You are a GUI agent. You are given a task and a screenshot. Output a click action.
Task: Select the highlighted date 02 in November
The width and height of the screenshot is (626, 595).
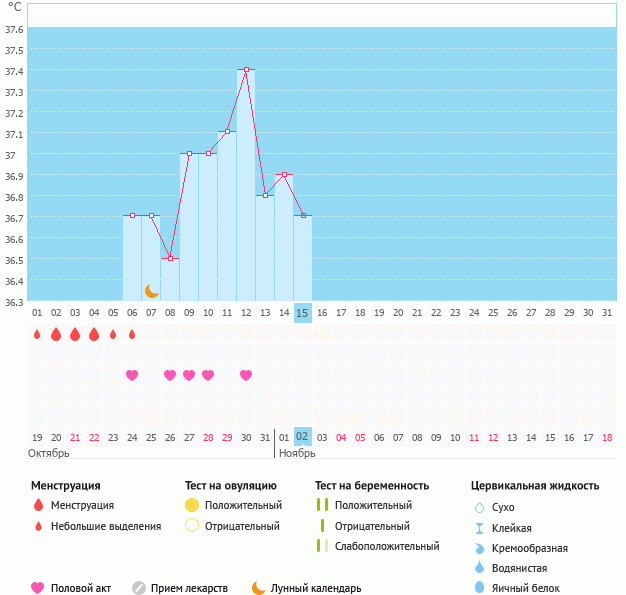(x=303, y=436)
